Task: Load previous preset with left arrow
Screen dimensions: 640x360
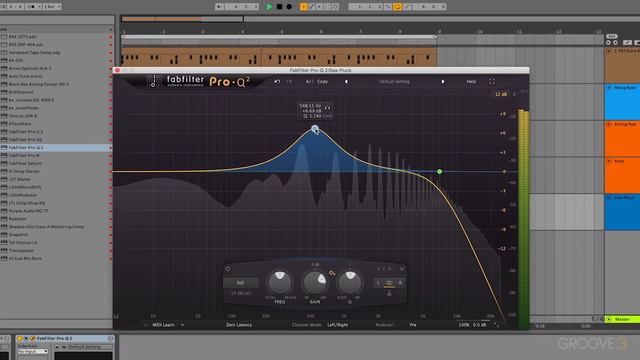Action: click(x=346, y=82)
